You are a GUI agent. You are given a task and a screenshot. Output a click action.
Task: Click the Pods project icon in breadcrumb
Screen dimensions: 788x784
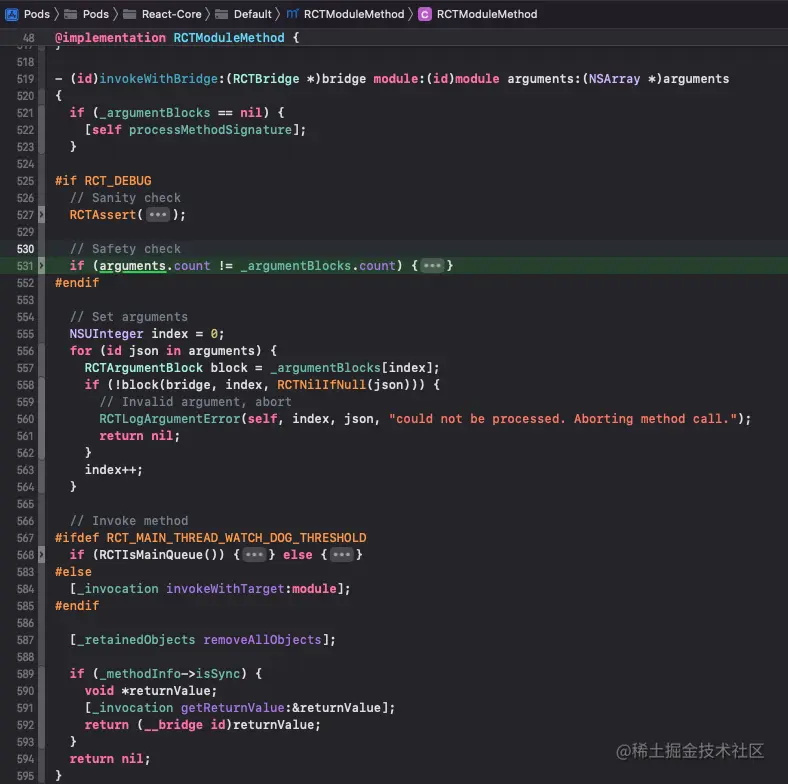(11, 14)
